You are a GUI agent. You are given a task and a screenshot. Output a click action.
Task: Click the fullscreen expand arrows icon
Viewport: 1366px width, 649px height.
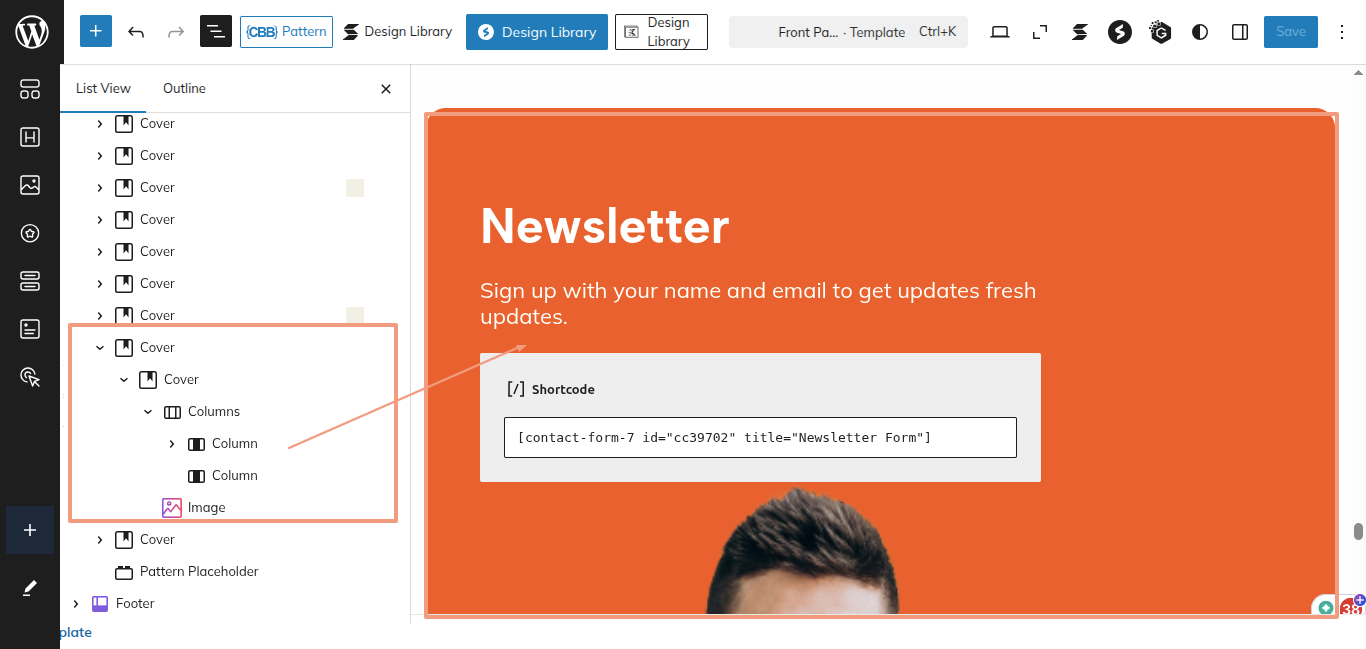[1040, 32]
